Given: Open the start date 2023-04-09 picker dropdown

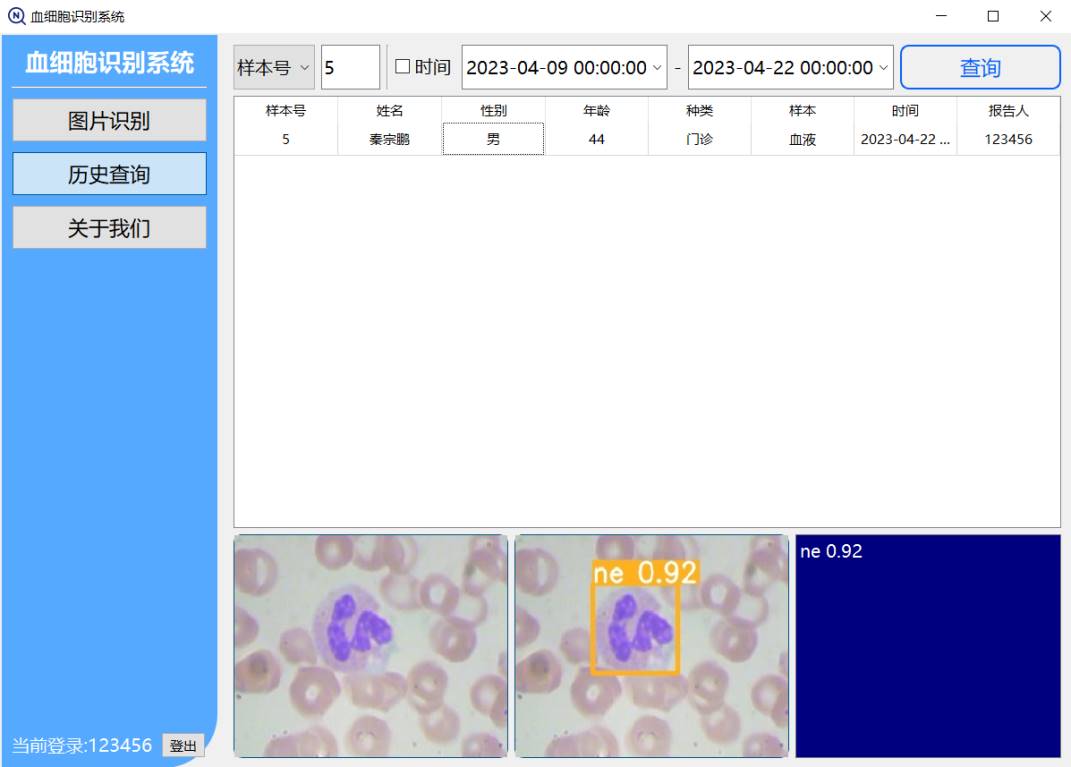Looking at the screenshot, I should [x=657, y=67].
